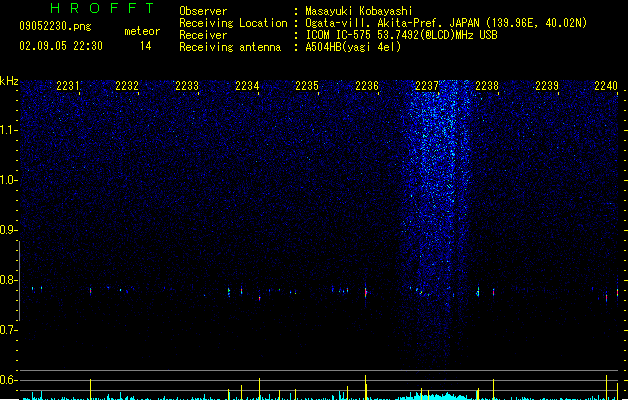Click the date 02.09.05 22:30
Screen dimensions: 629x400
tap(61, 46)
